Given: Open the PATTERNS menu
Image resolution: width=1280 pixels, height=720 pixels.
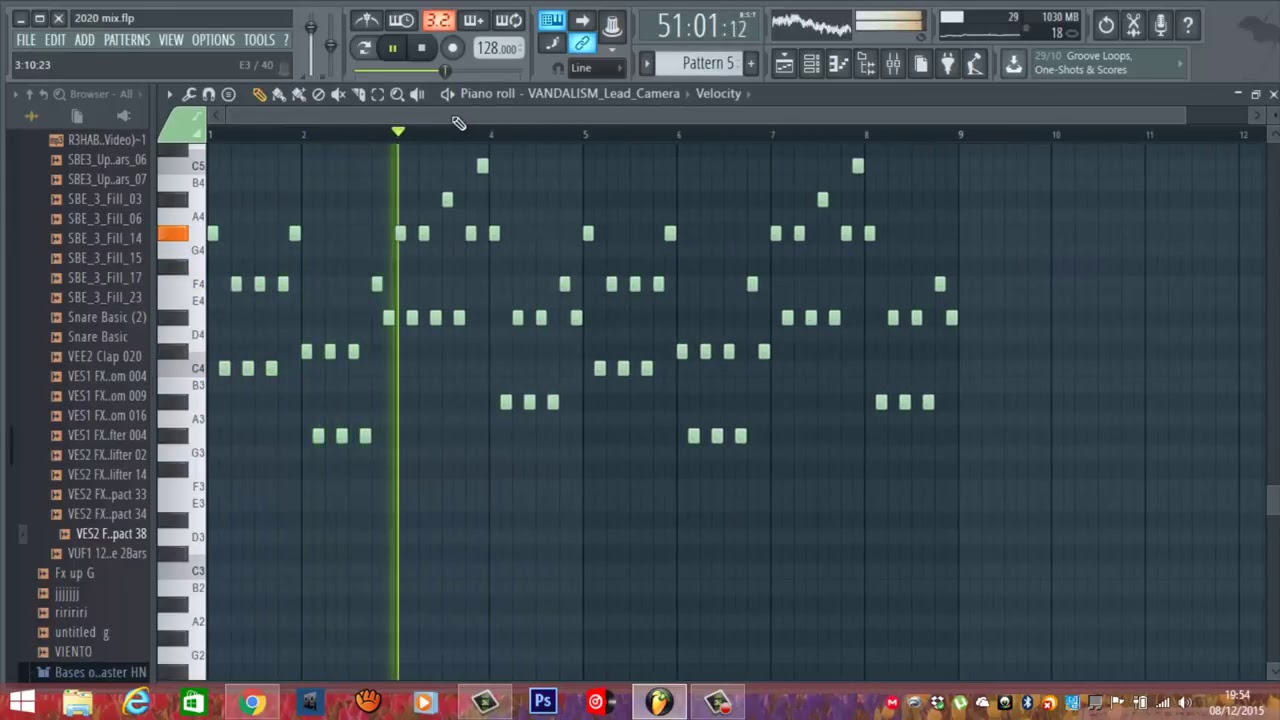Looking at the screenshot, I should pyautogui.click(x=127, y=40).
